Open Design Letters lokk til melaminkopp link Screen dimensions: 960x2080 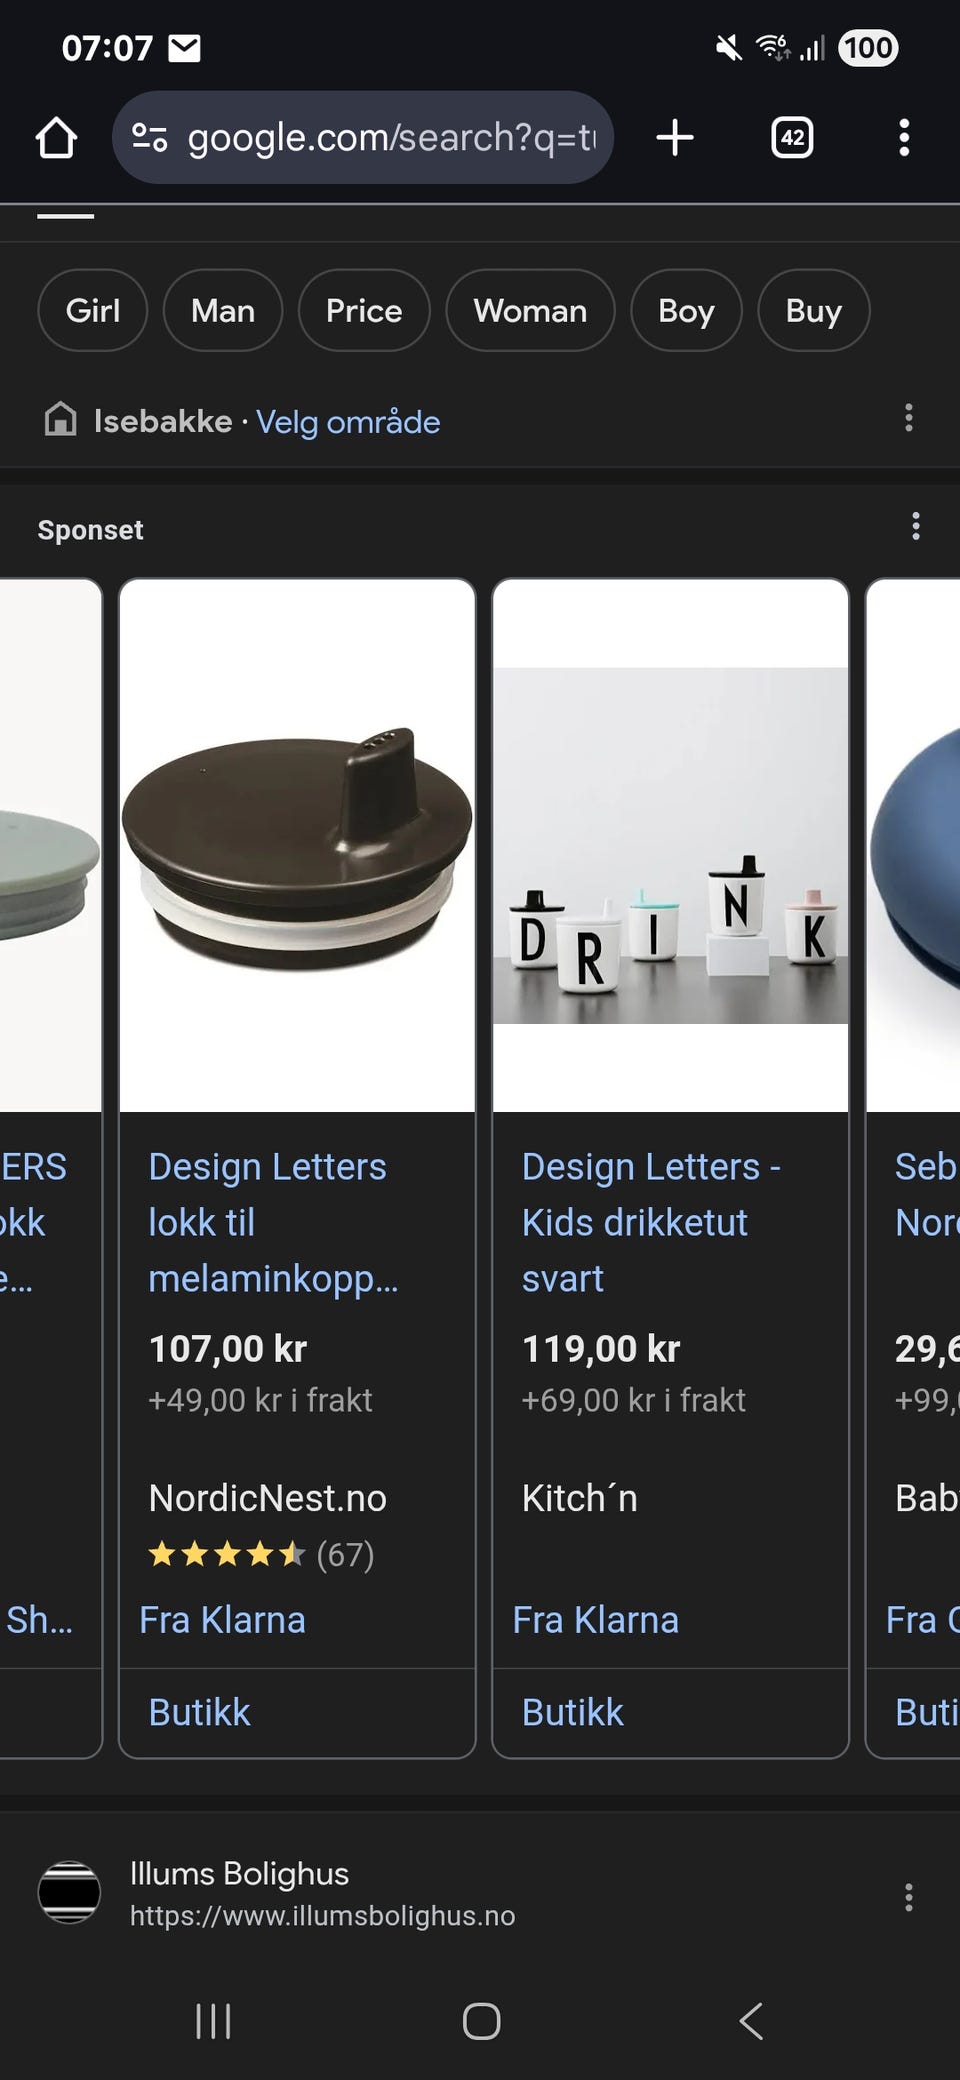click(x=273, y=1223)
